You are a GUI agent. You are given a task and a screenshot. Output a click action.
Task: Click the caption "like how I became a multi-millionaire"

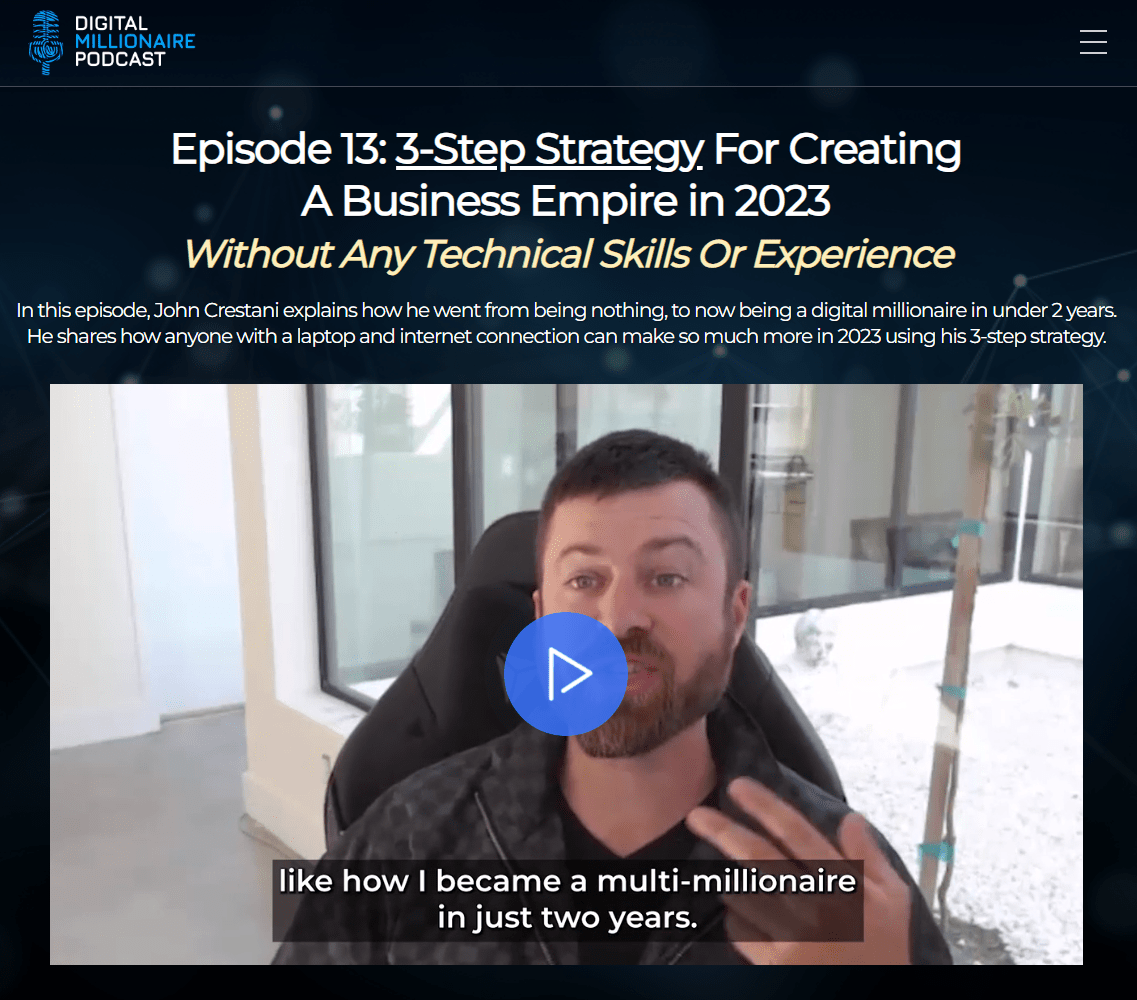[x=567, y=881]
